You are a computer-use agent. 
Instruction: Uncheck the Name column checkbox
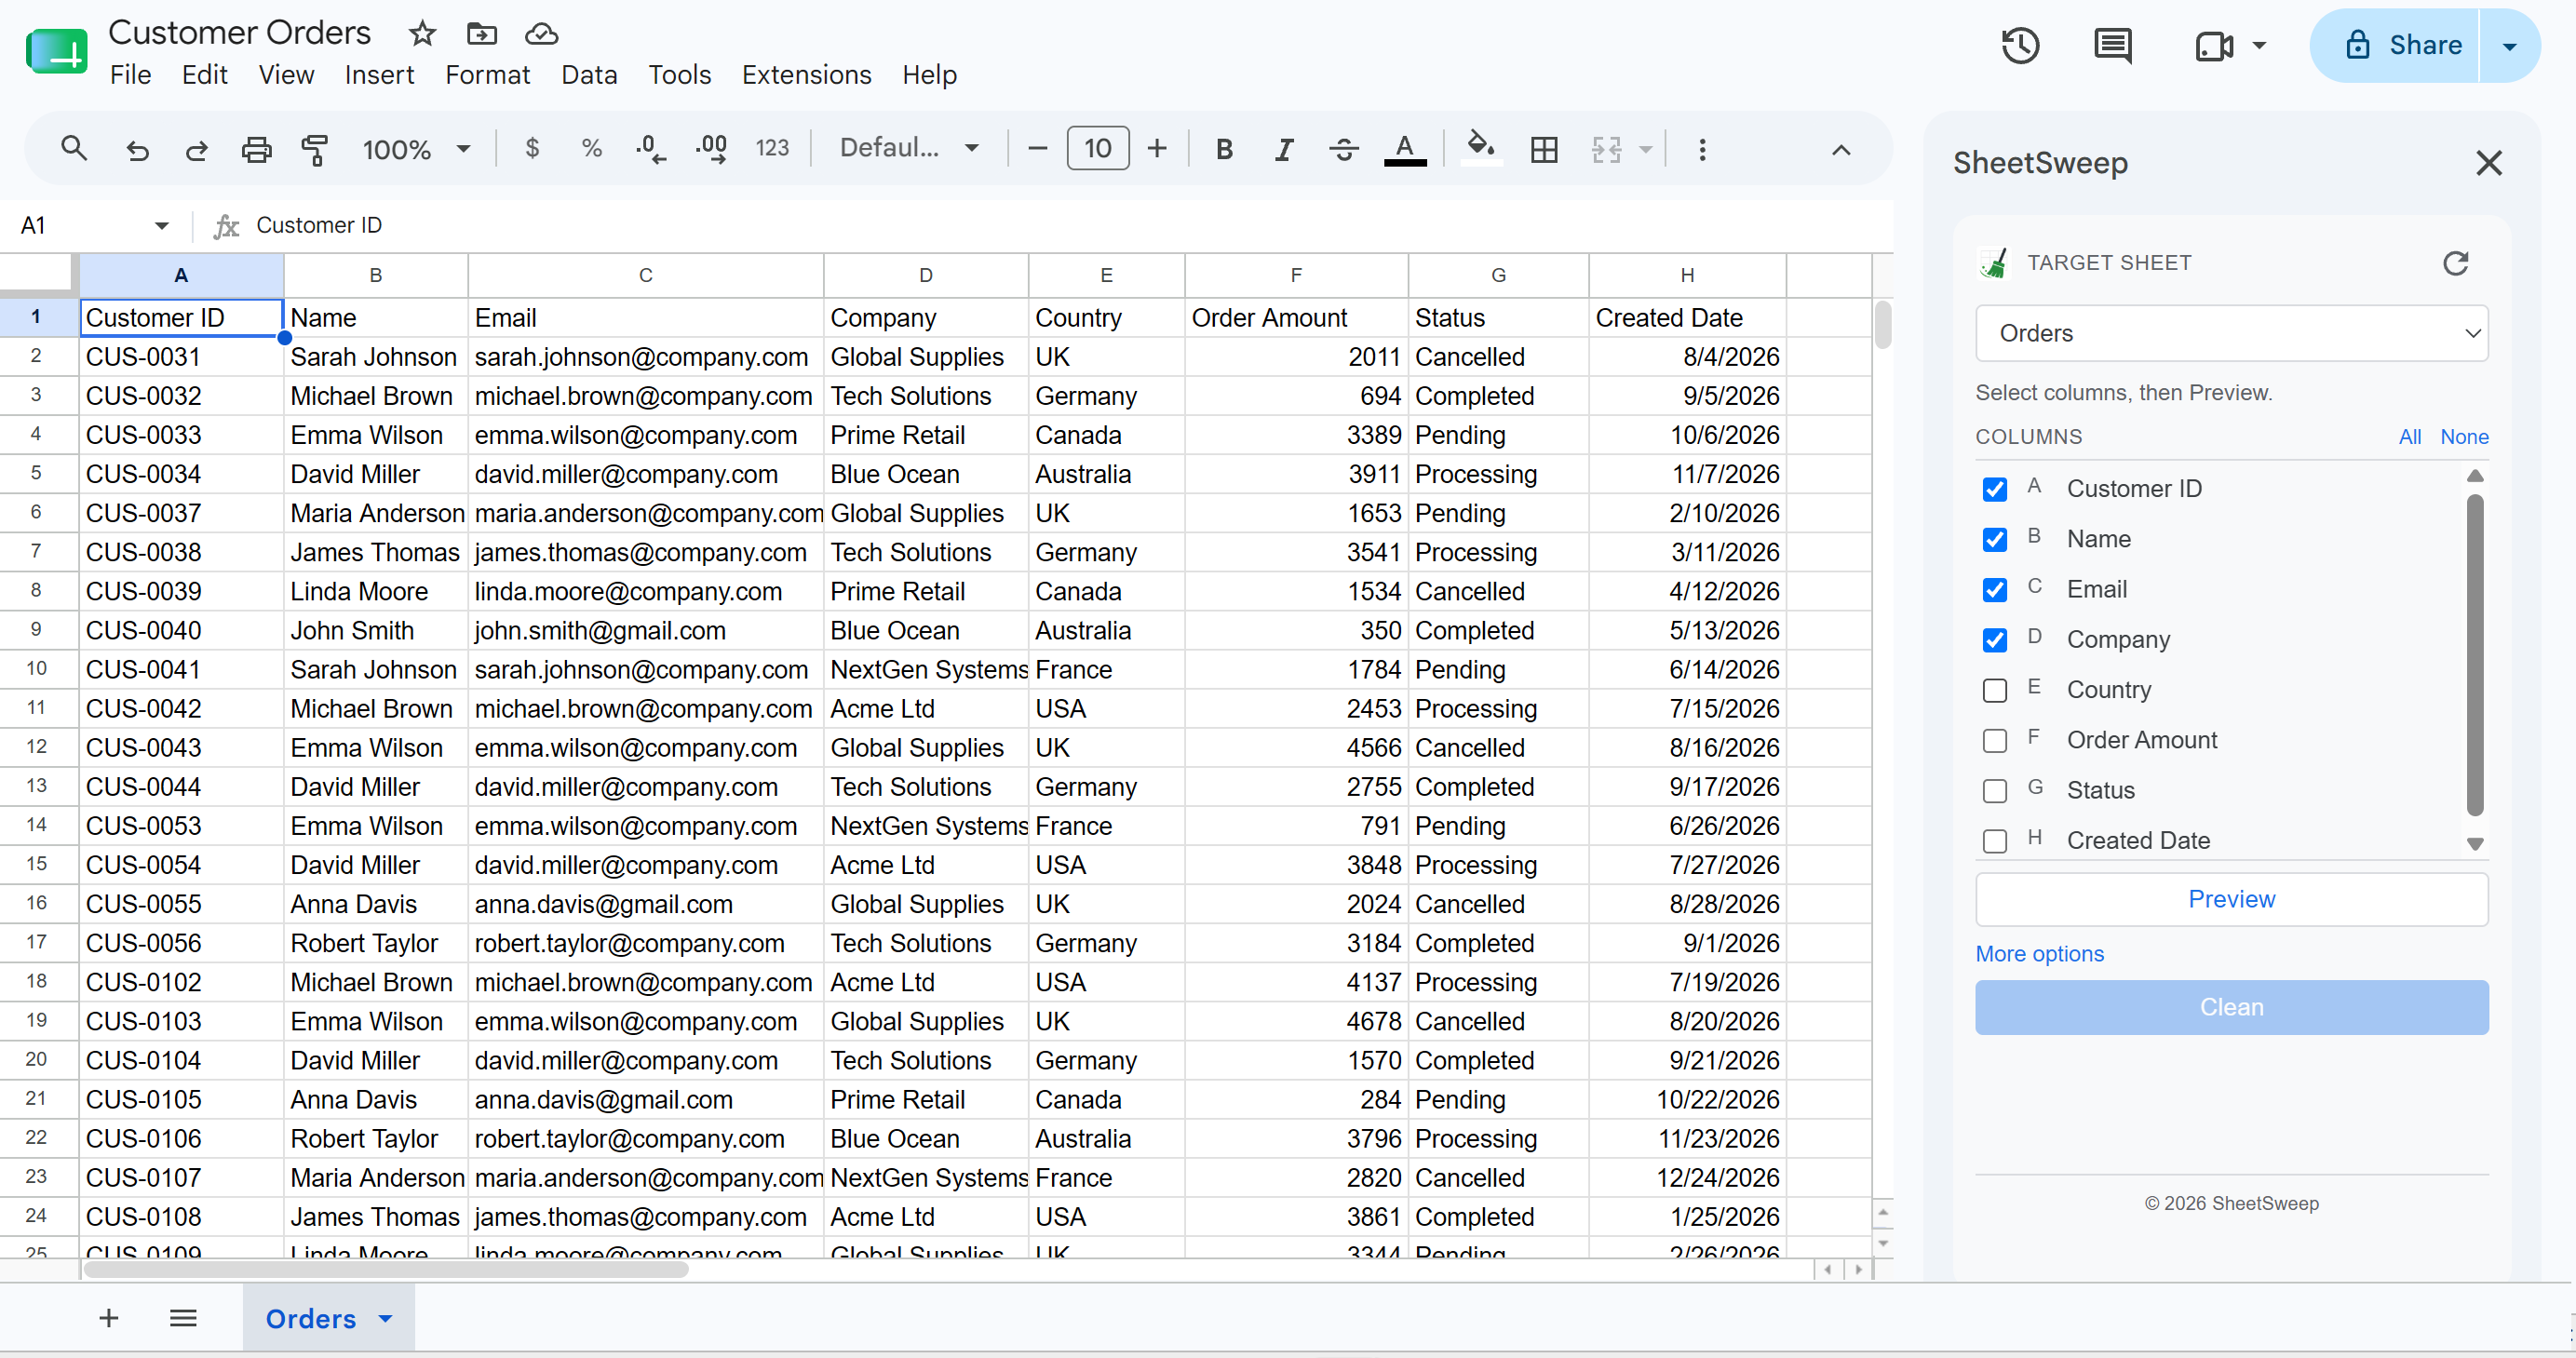pos(1994,540)
